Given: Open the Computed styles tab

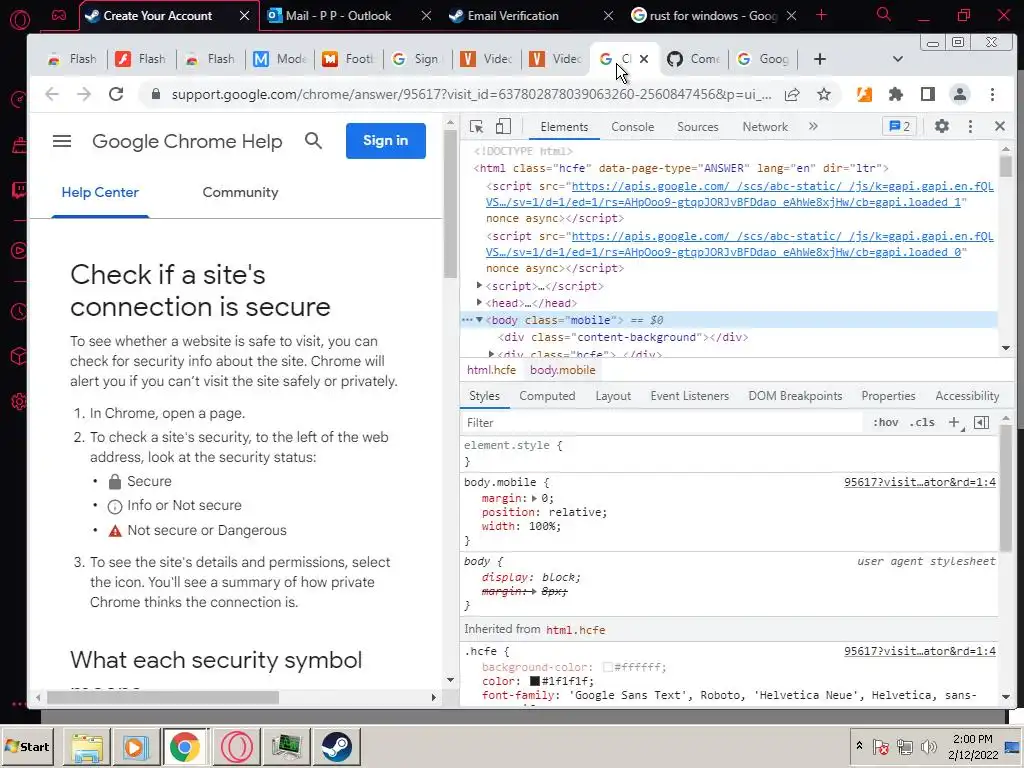Looking at the screenshot, I should pos(547,396).
